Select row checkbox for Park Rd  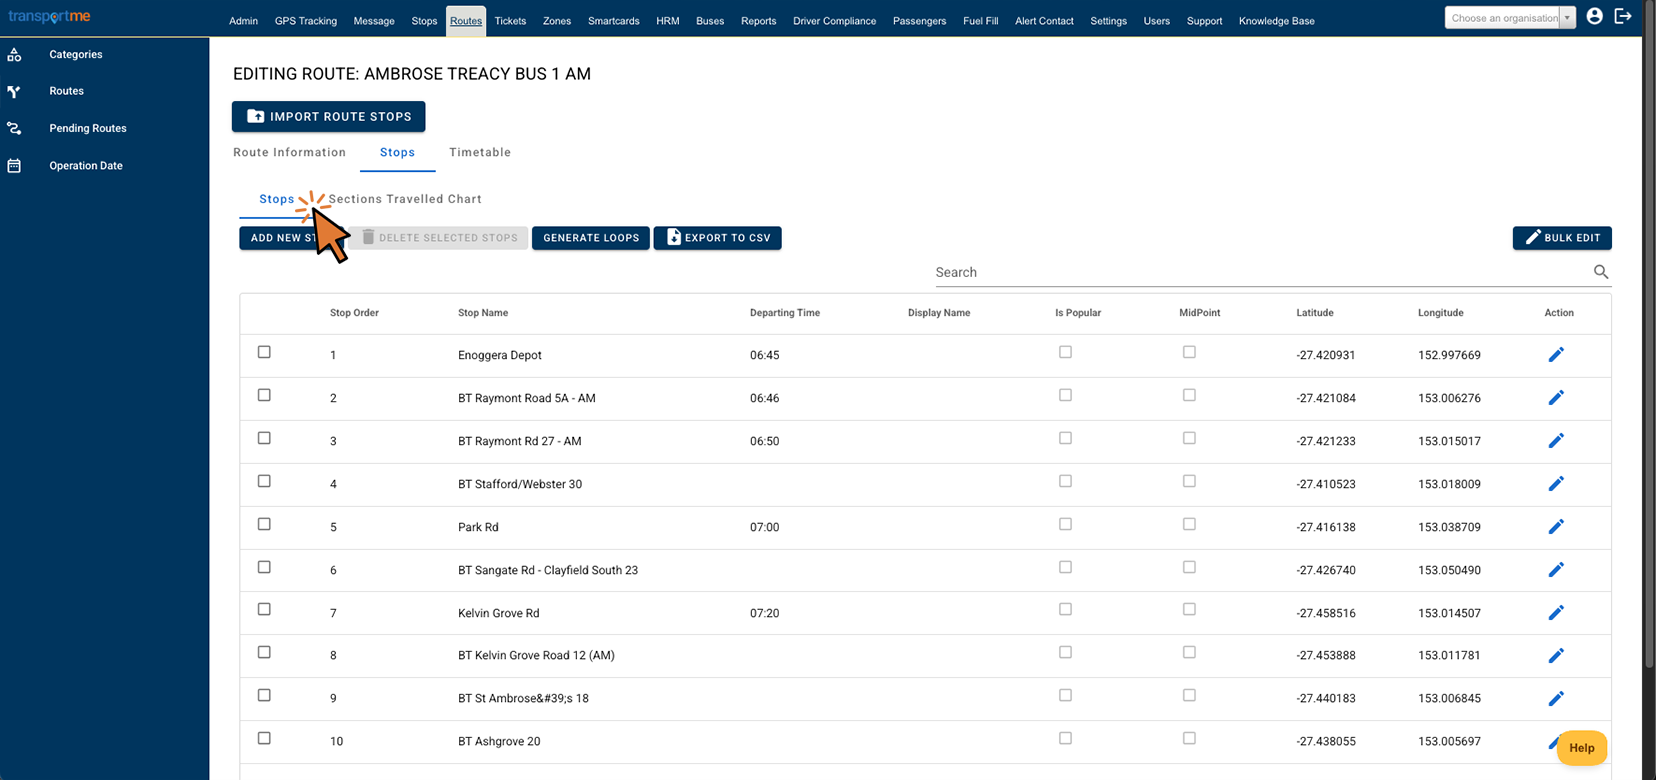pyautogui.click(x=264, y=524)
